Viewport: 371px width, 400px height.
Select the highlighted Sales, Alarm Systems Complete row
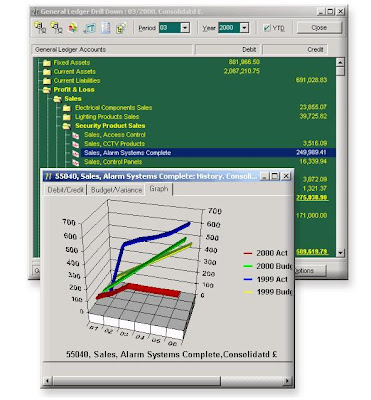208,153
